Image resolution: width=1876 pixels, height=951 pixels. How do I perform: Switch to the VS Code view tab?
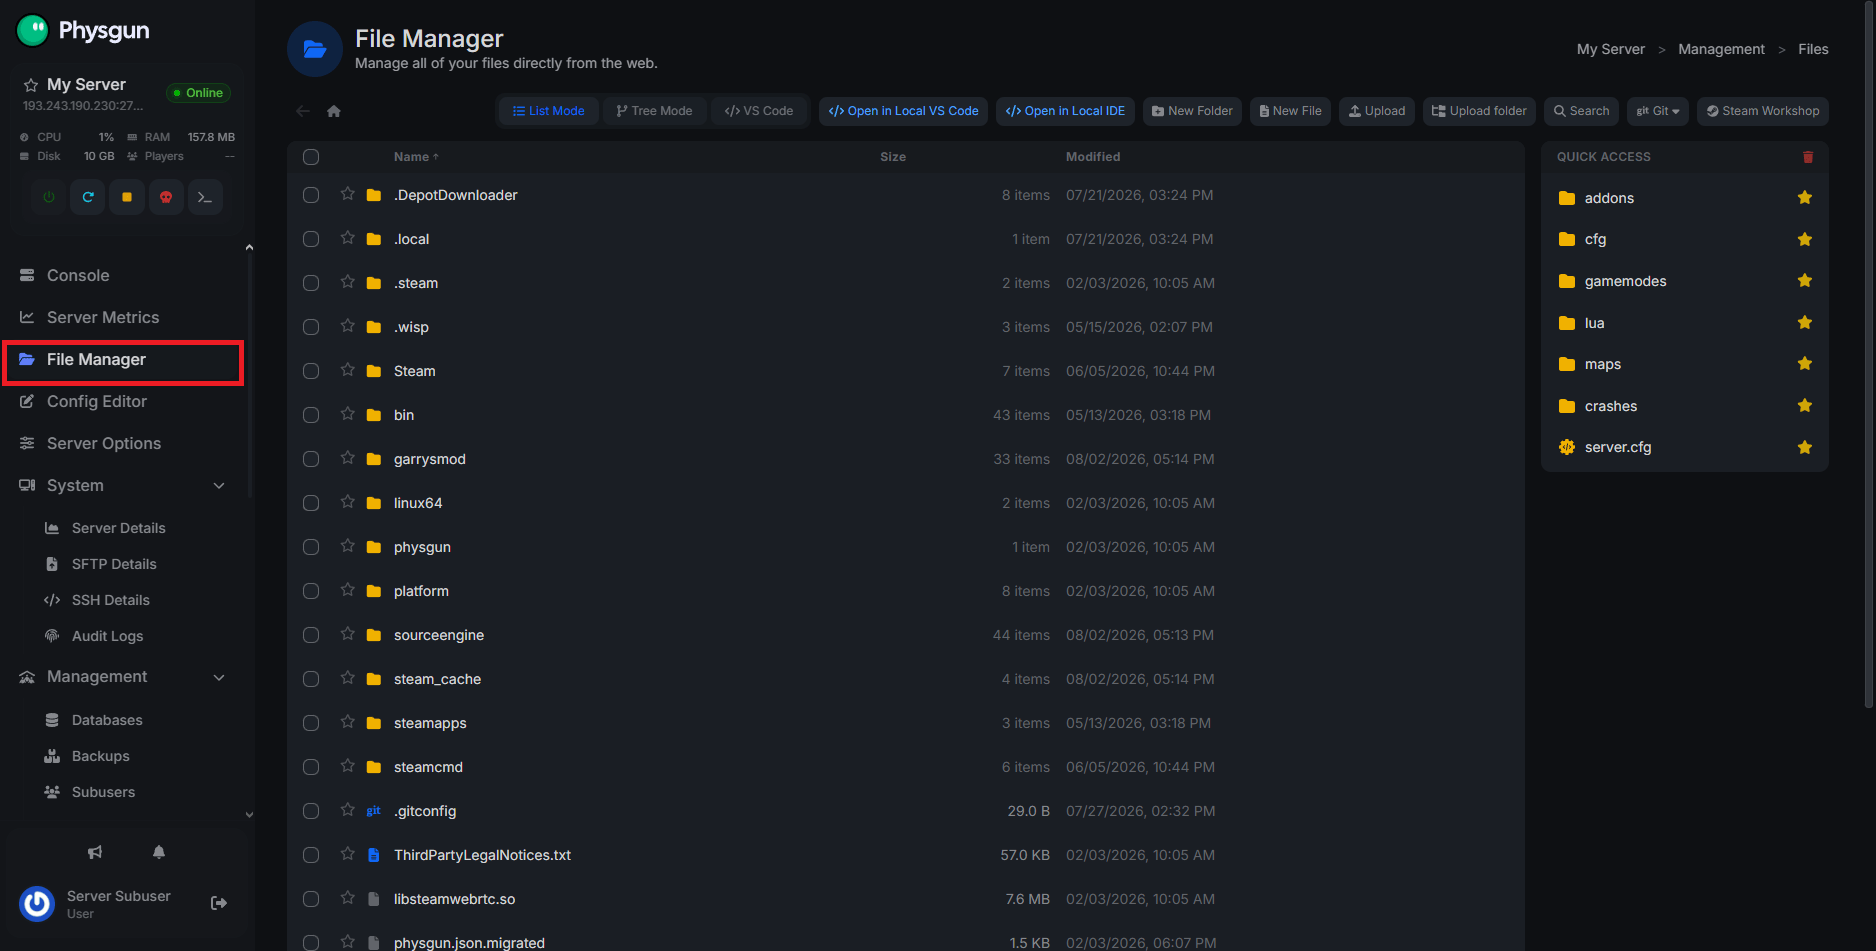tap(759, 111)
